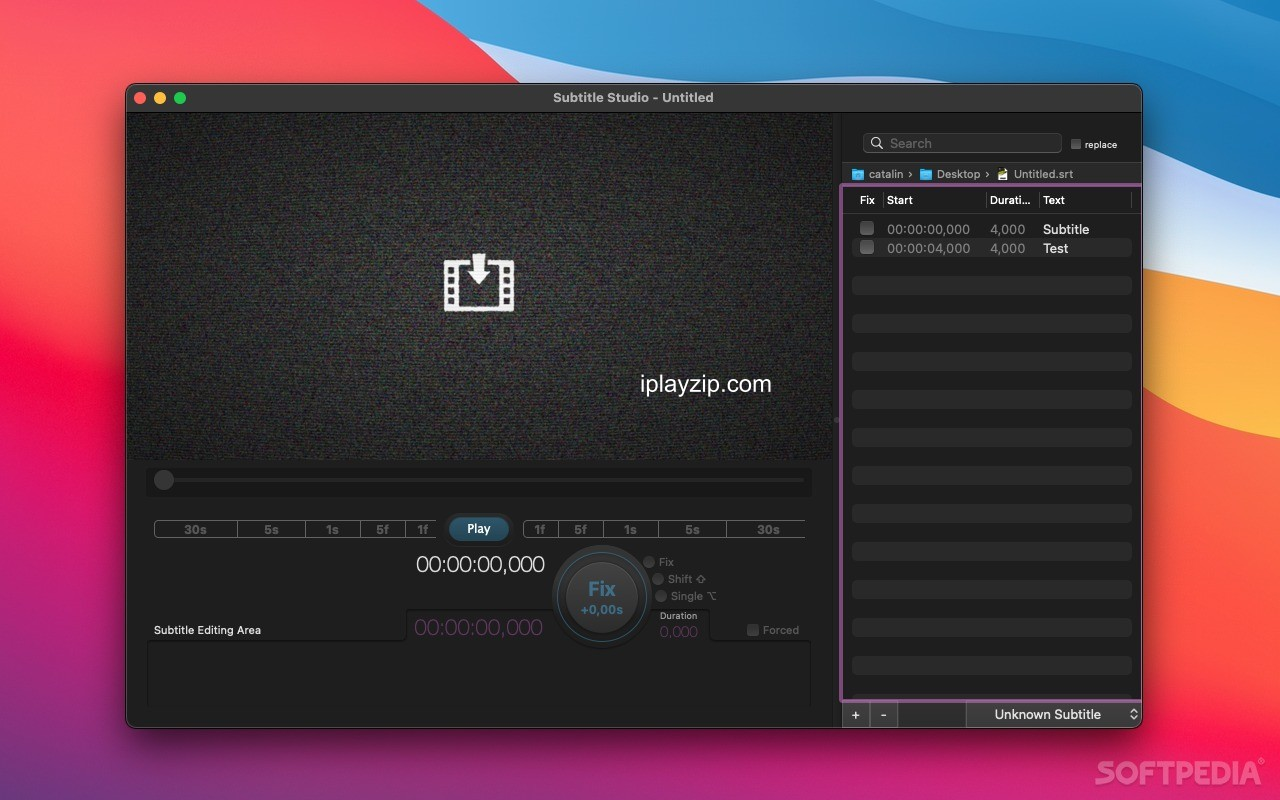Click in the Search field

pyautogui.click(x=962, y=143)
